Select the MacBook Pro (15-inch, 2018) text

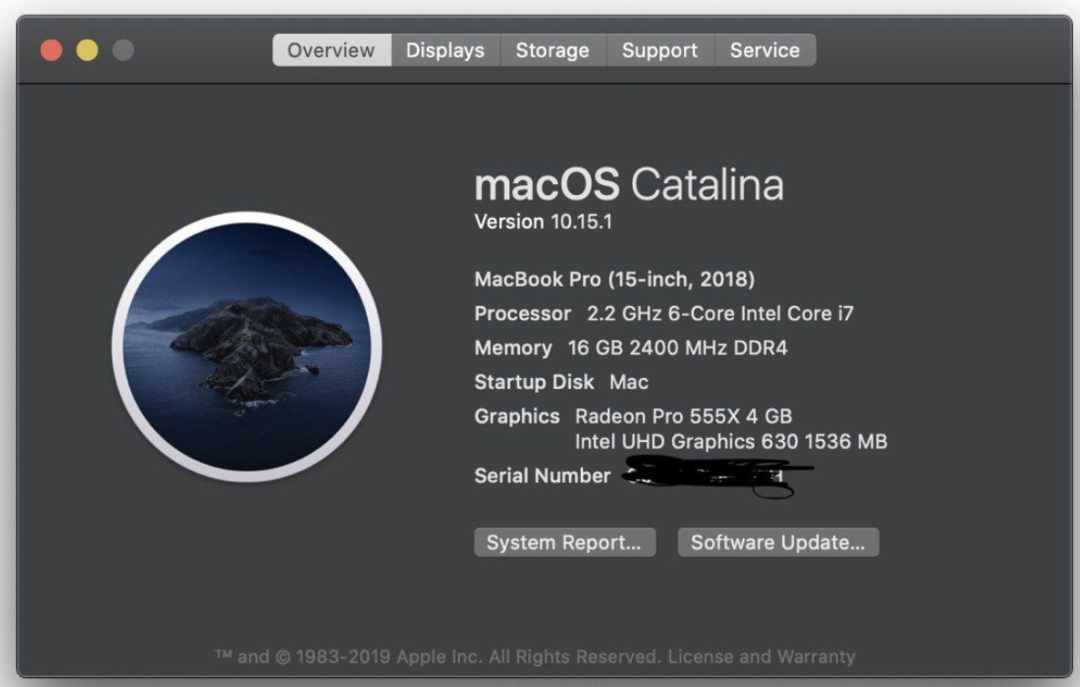[x=614, y=279]
